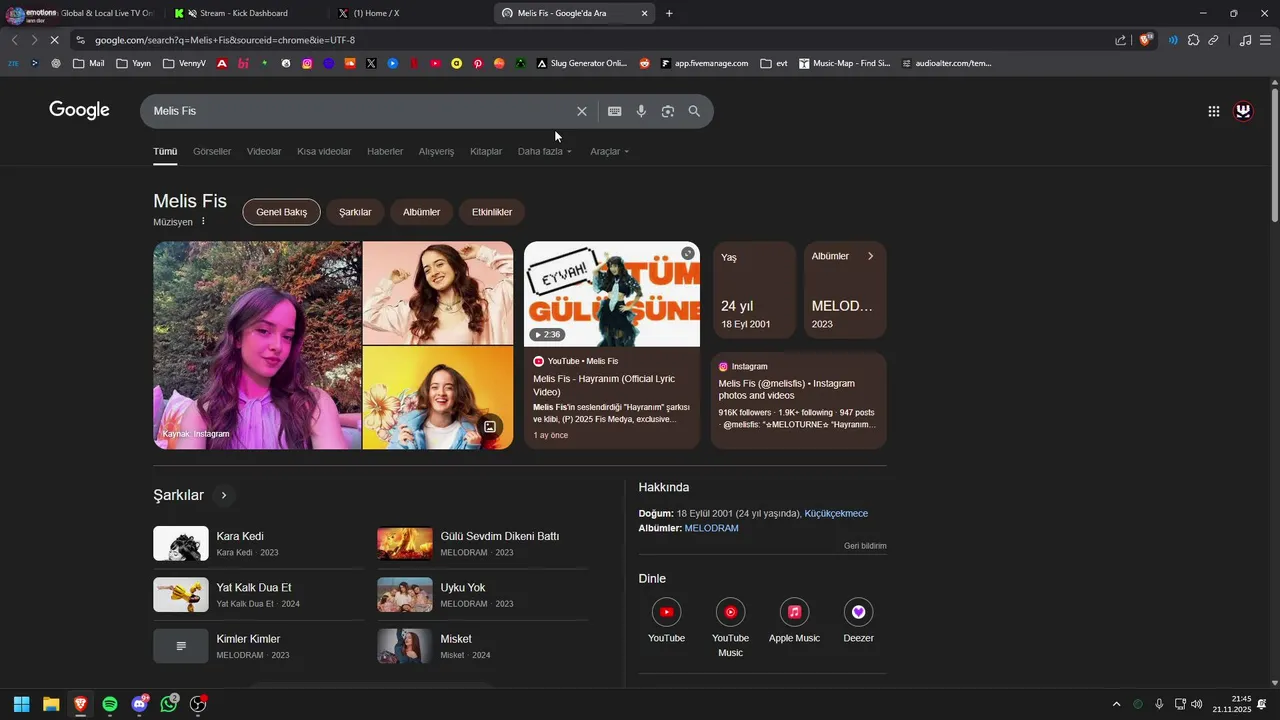Open more options beside Müzisyen label
This screenshot has height=720, width=1280.
203,222
